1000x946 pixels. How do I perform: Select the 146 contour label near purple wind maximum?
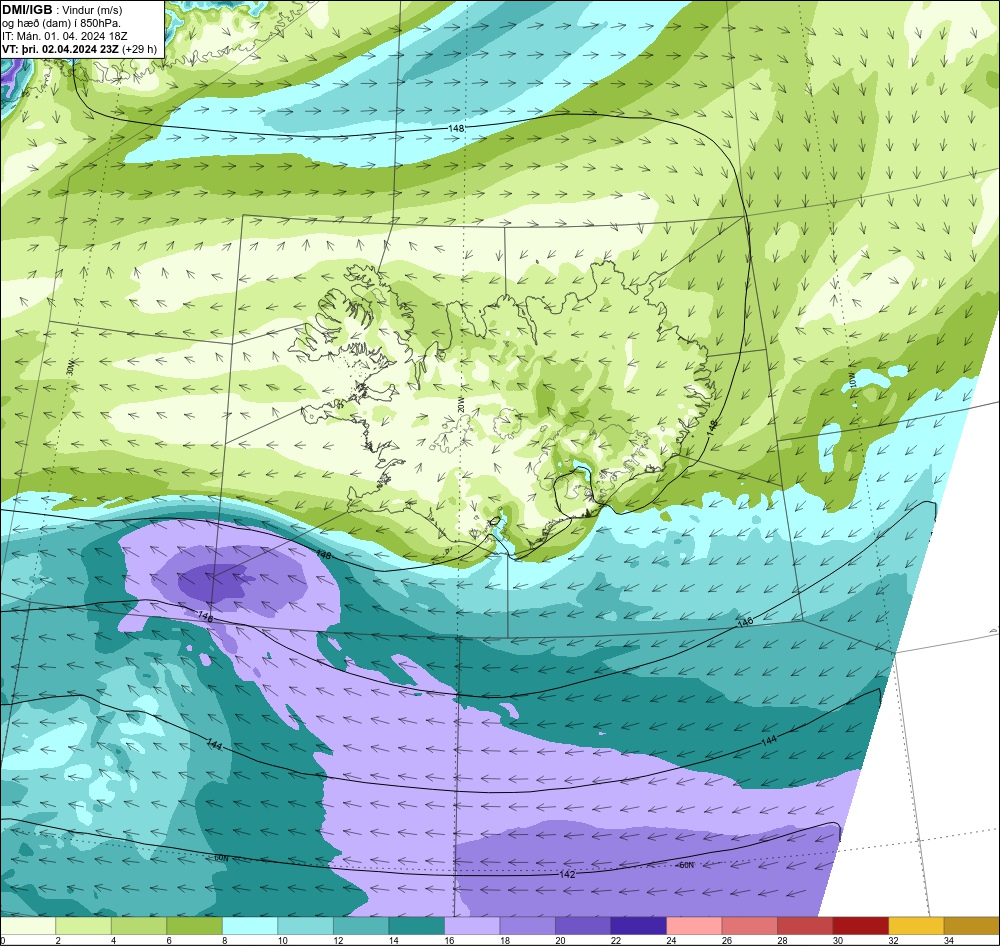pos(205,616)
